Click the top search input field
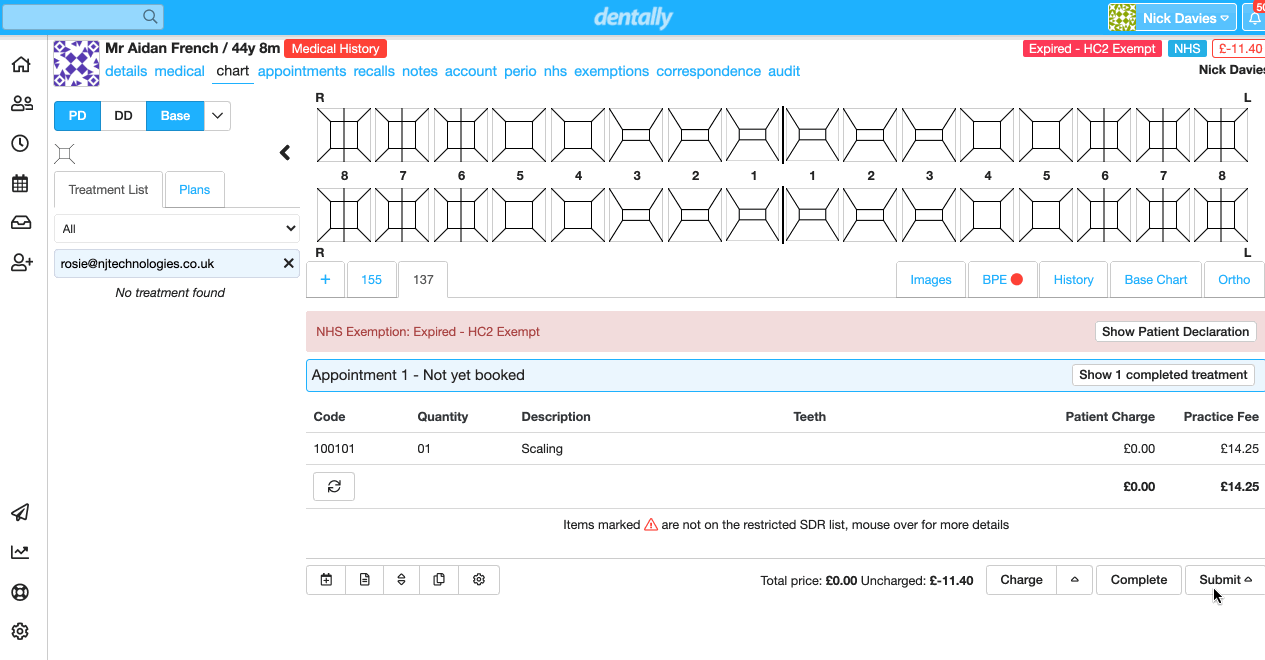This screenshot has width=1265, height=660. (x=82, y=16)
